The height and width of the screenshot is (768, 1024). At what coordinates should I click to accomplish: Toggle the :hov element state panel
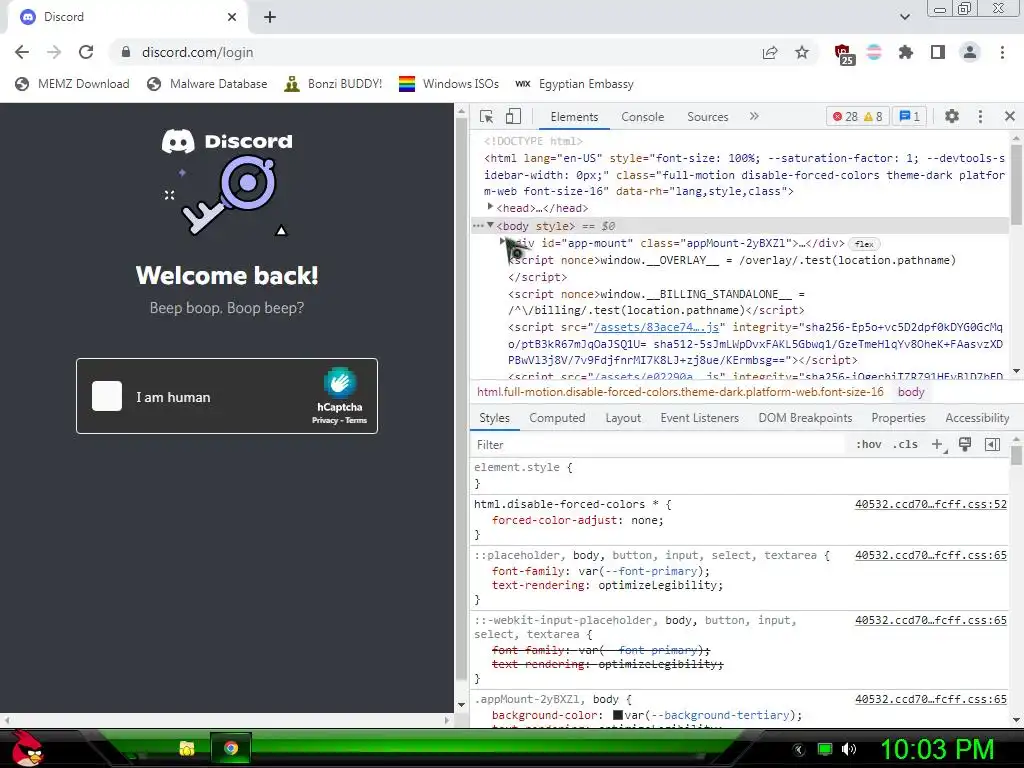869,445
